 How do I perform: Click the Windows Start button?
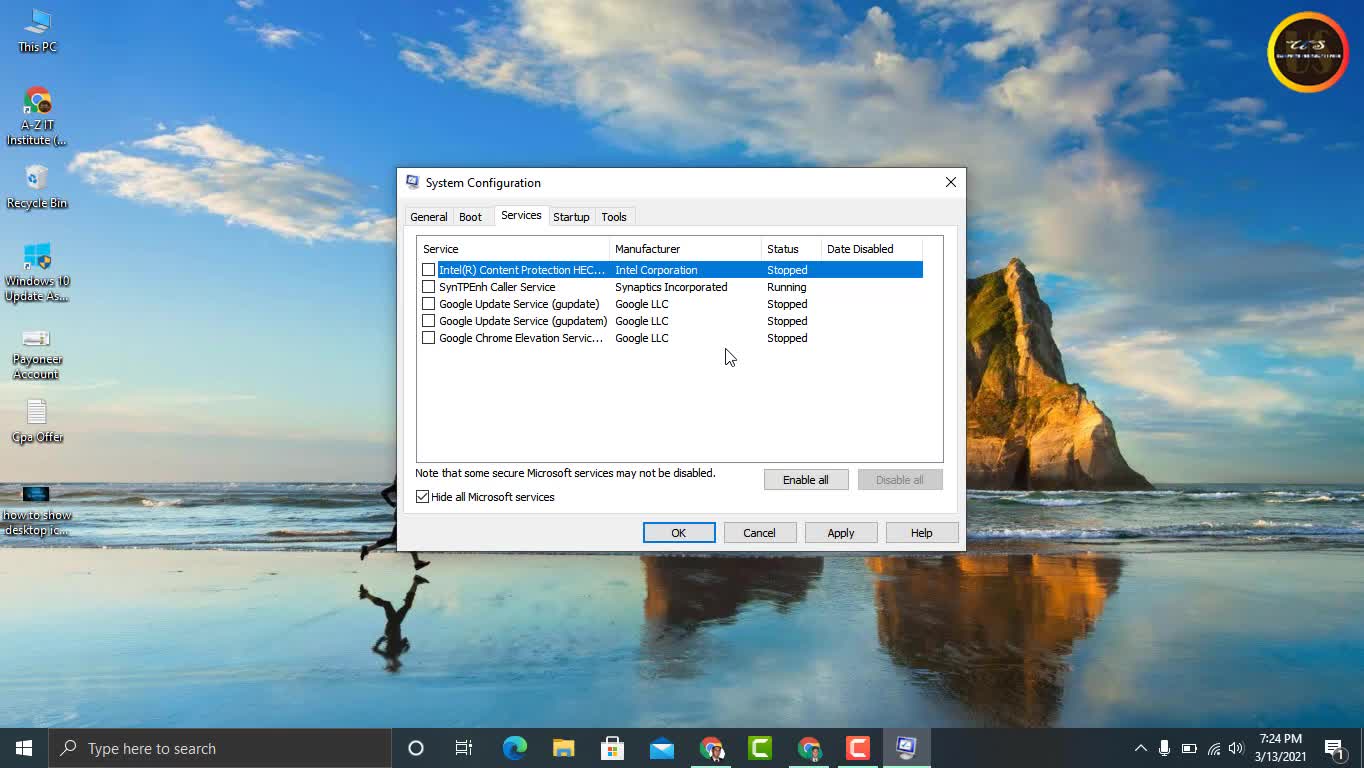tap(24, 748)
